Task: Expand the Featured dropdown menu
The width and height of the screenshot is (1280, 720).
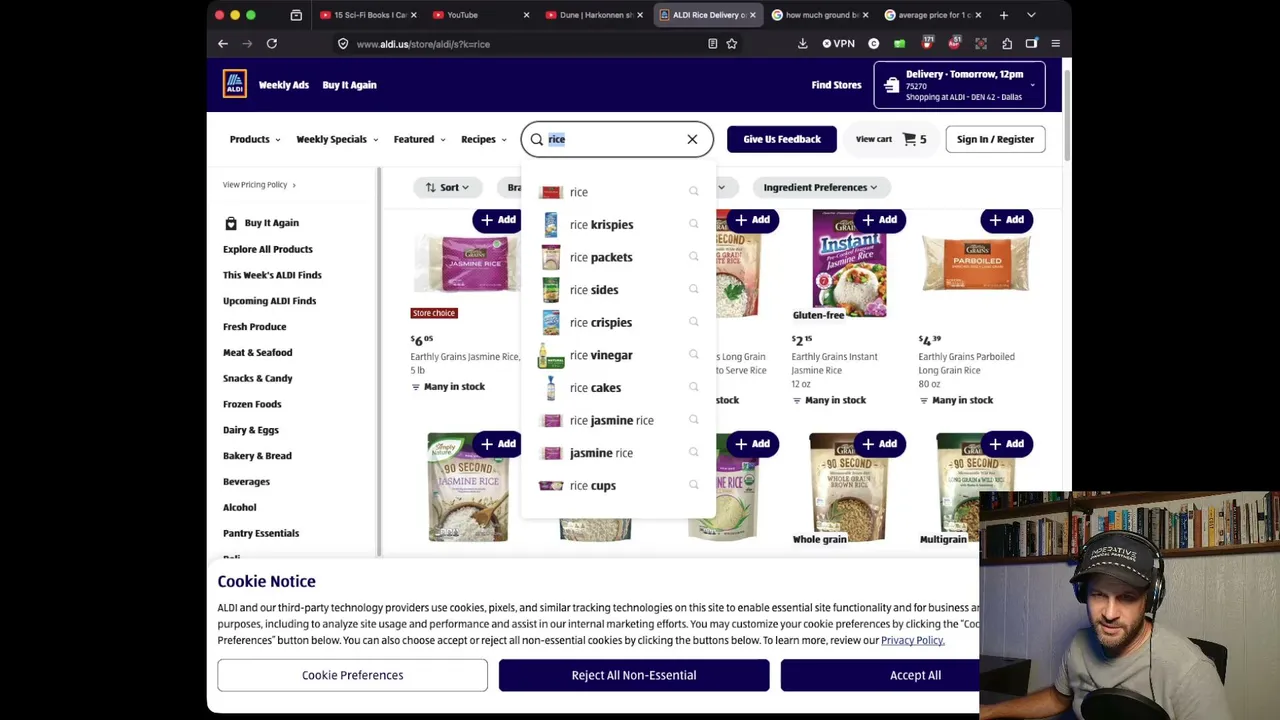Action: [x=420, y=139]
